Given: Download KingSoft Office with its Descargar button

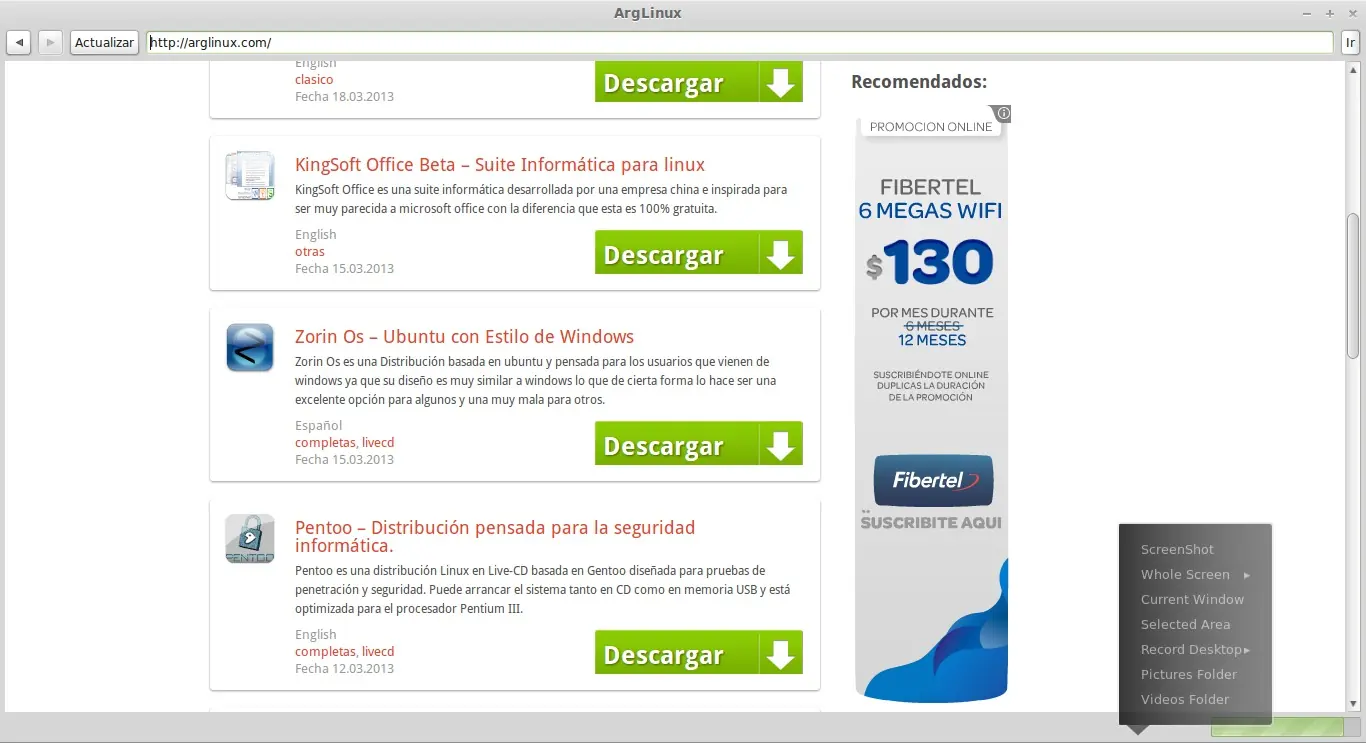Looking at the screenshot, I should pyautogui.click(x=699, y=252).
